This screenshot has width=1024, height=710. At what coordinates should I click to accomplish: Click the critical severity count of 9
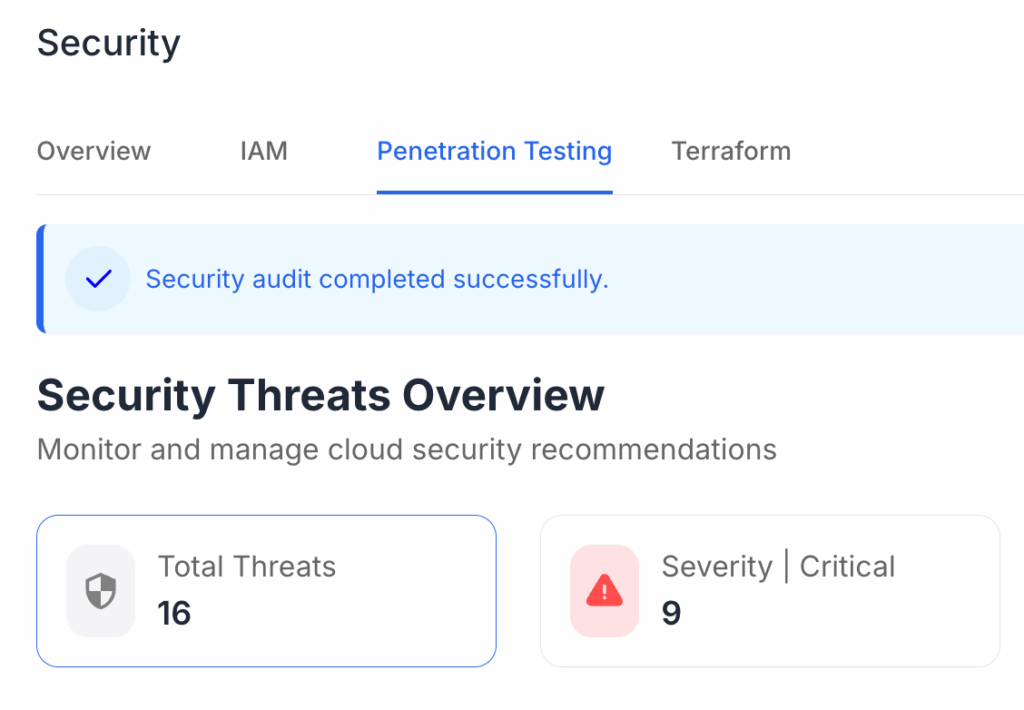coord(670,613)
